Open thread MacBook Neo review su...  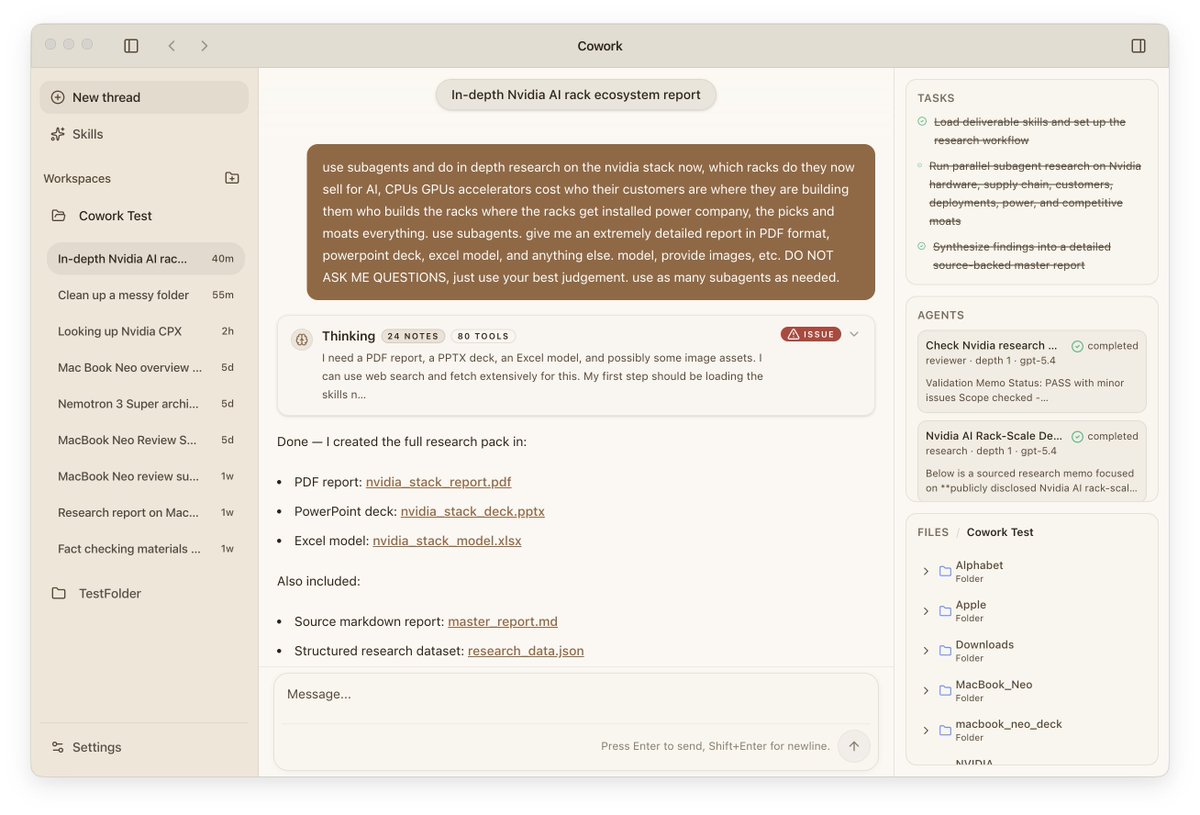[x=146, y=476]
